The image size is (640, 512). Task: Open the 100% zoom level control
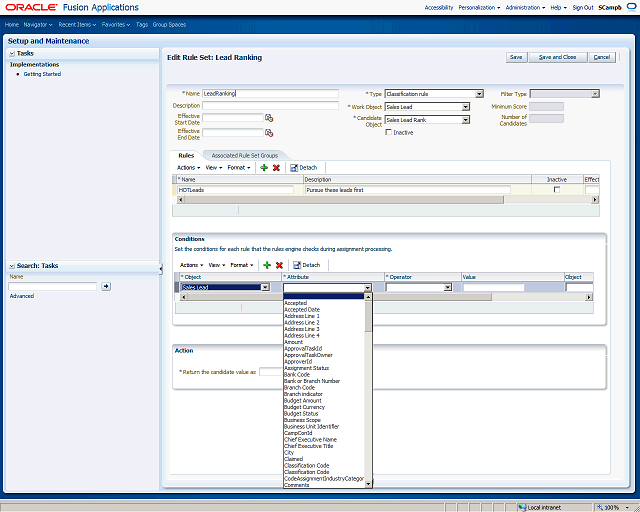613,508
